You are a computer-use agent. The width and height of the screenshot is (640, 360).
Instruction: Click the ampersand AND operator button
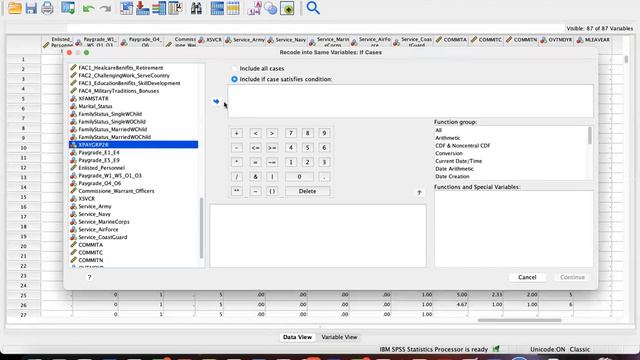coord(256,177)
